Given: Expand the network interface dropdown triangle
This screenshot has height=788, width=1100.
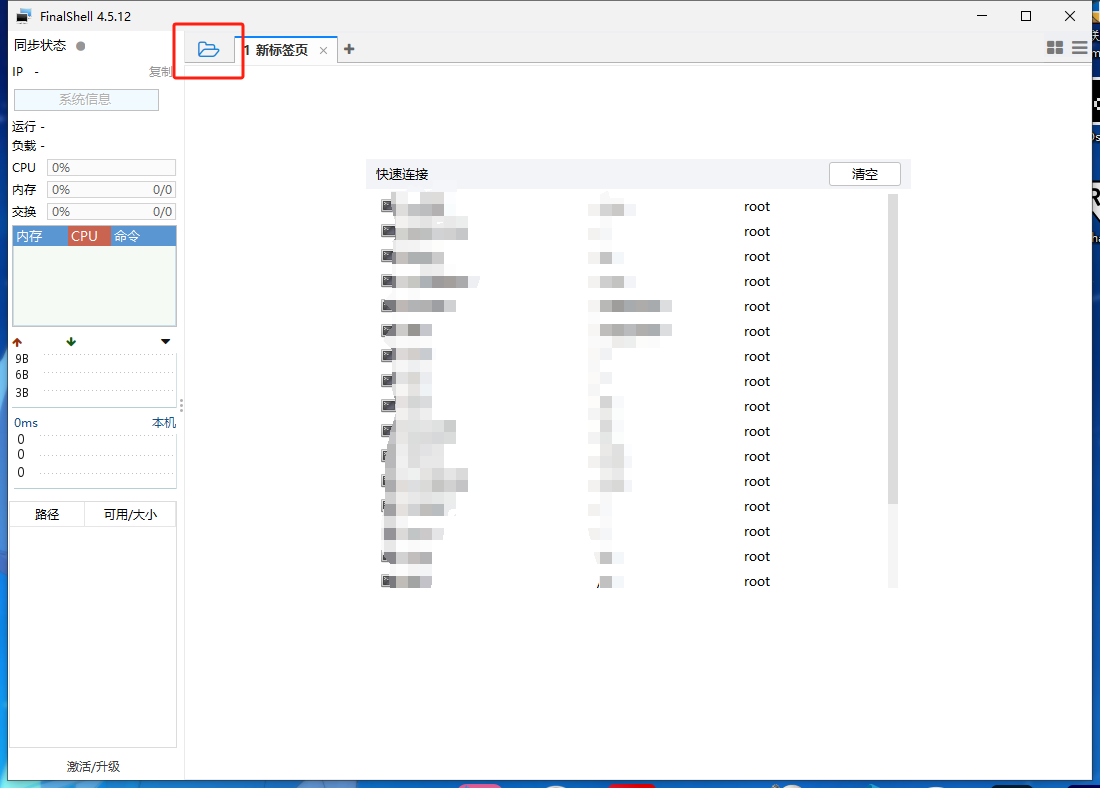Looking at the screenshot, I should pyautogui.click(x=166, y=342).
